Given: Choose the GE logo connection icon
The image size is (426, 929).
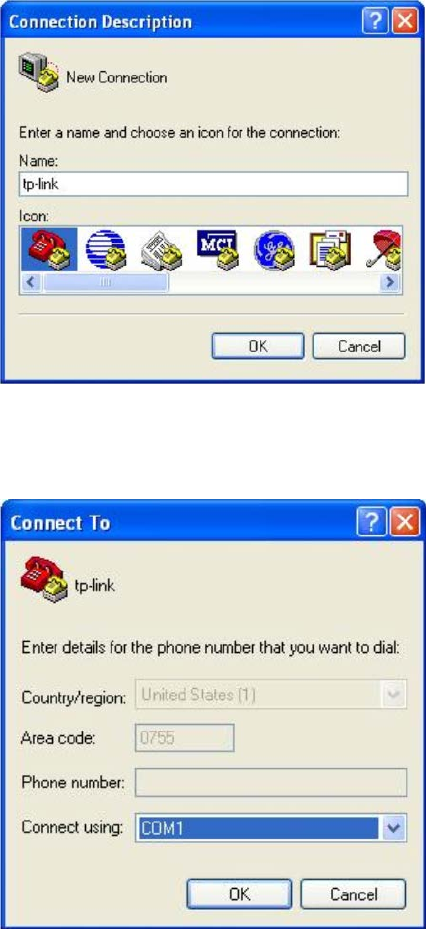Looking at the screenshot, I should [x=276, y=249].
